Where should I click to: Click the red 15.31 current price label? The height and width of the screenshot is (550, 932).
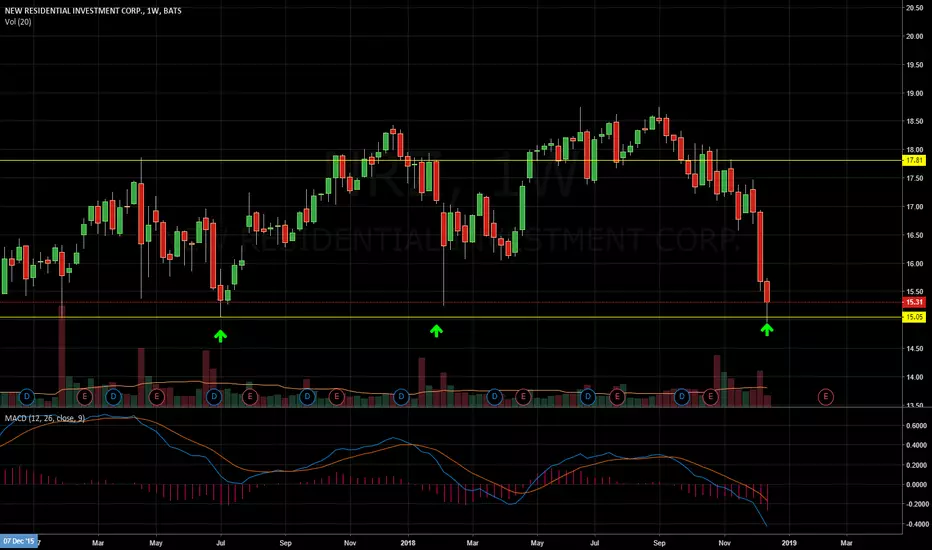point(914,302)
